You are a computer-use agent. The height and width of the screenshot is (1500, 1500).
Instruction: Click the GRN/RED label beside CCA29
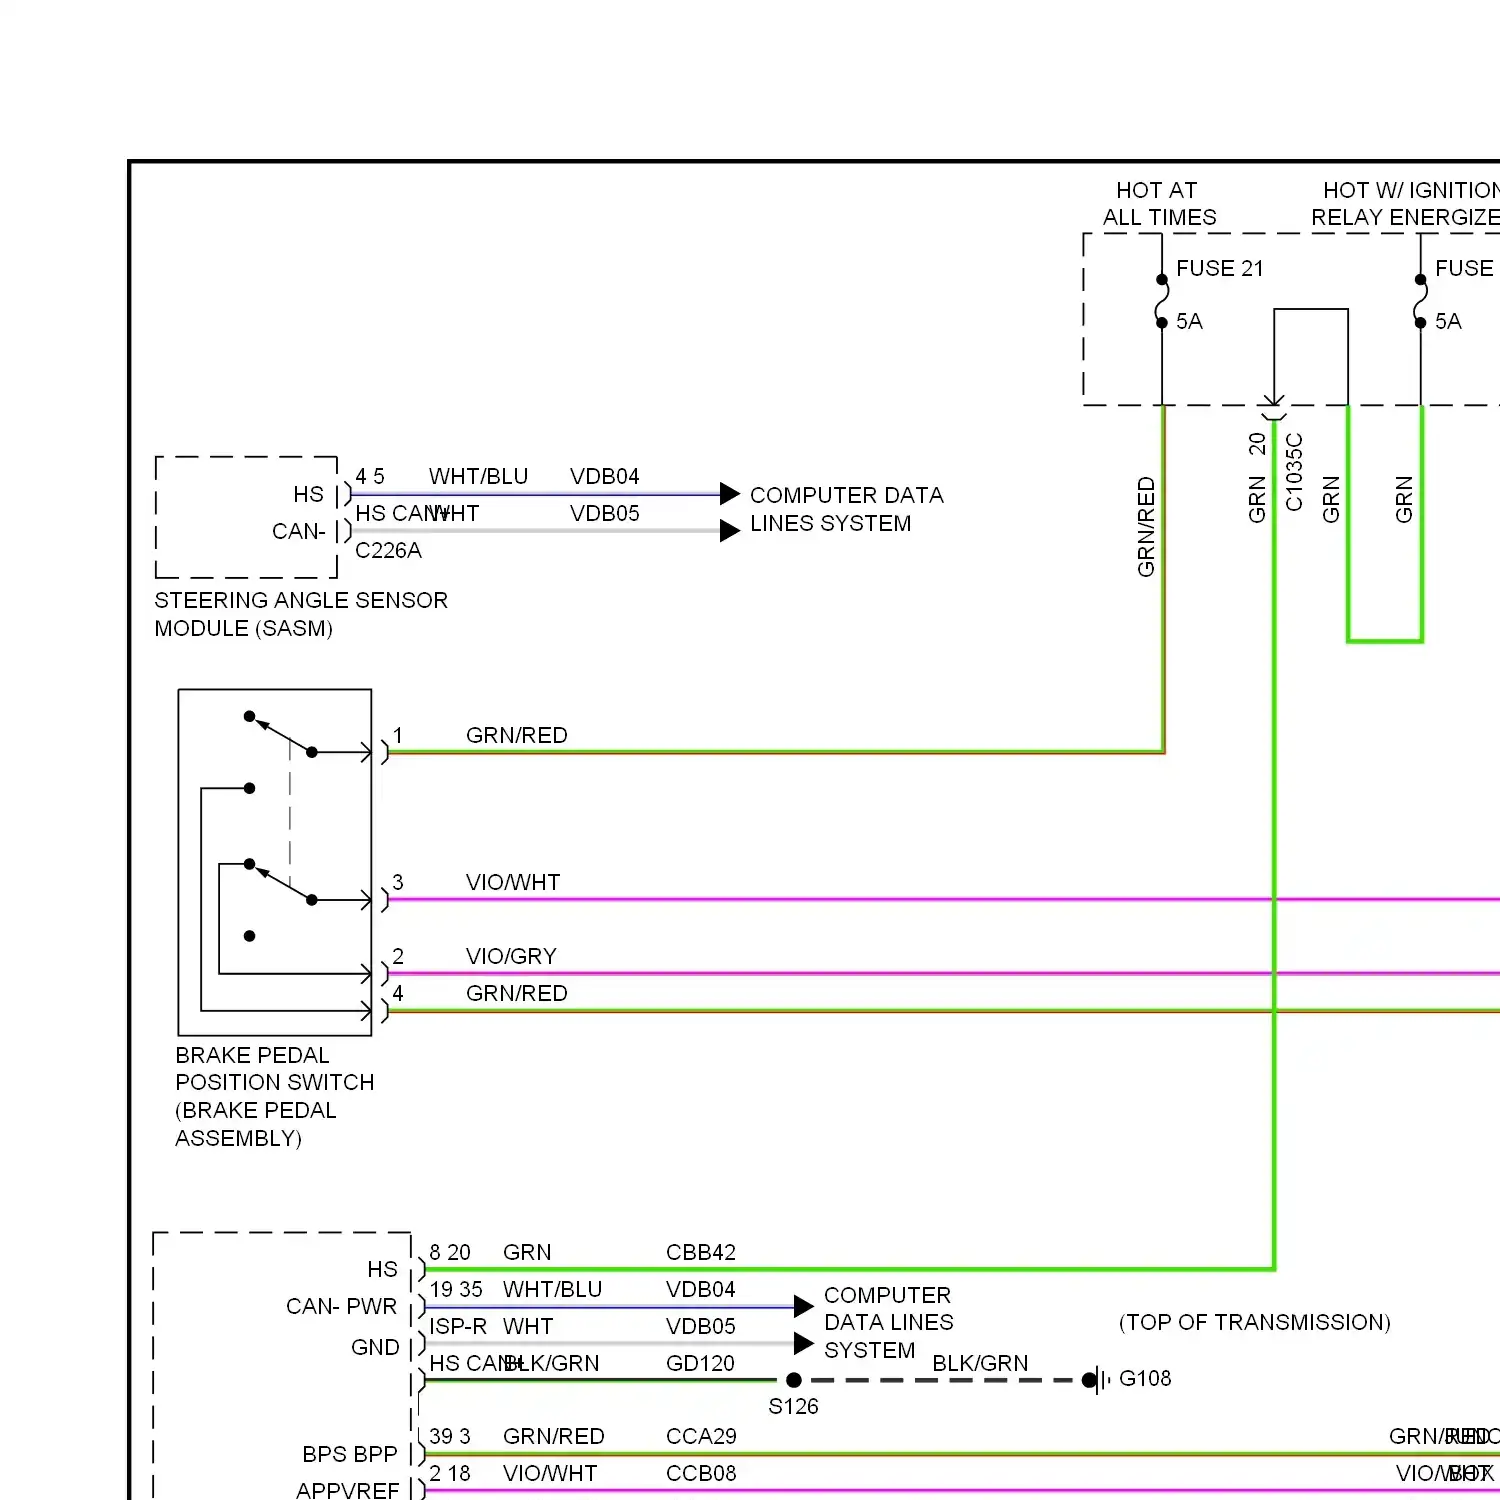coord(554,1436)
